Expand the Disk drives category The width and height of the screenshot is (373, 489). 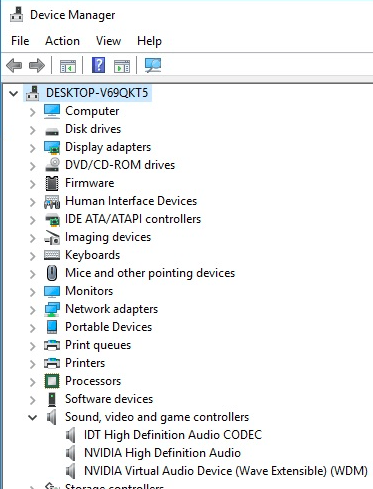32,130
